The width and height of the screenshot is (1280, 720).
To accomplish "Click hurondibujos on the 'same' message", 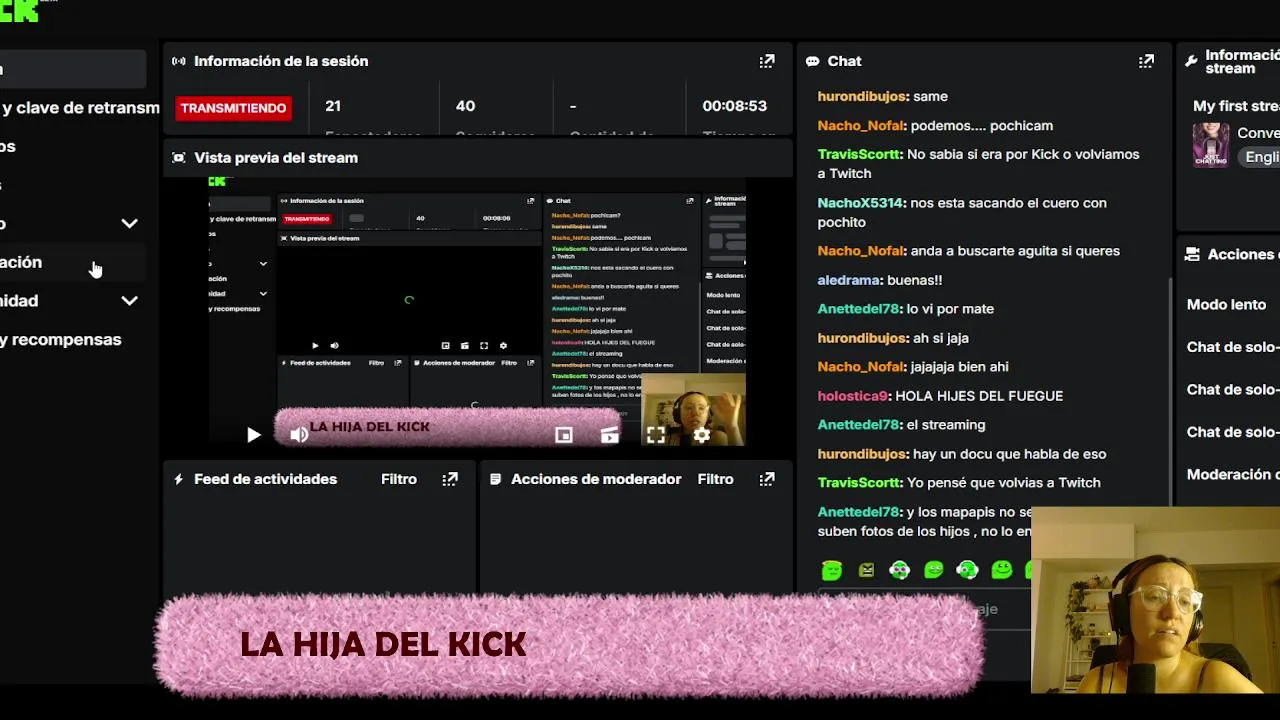I will (862, 97).
